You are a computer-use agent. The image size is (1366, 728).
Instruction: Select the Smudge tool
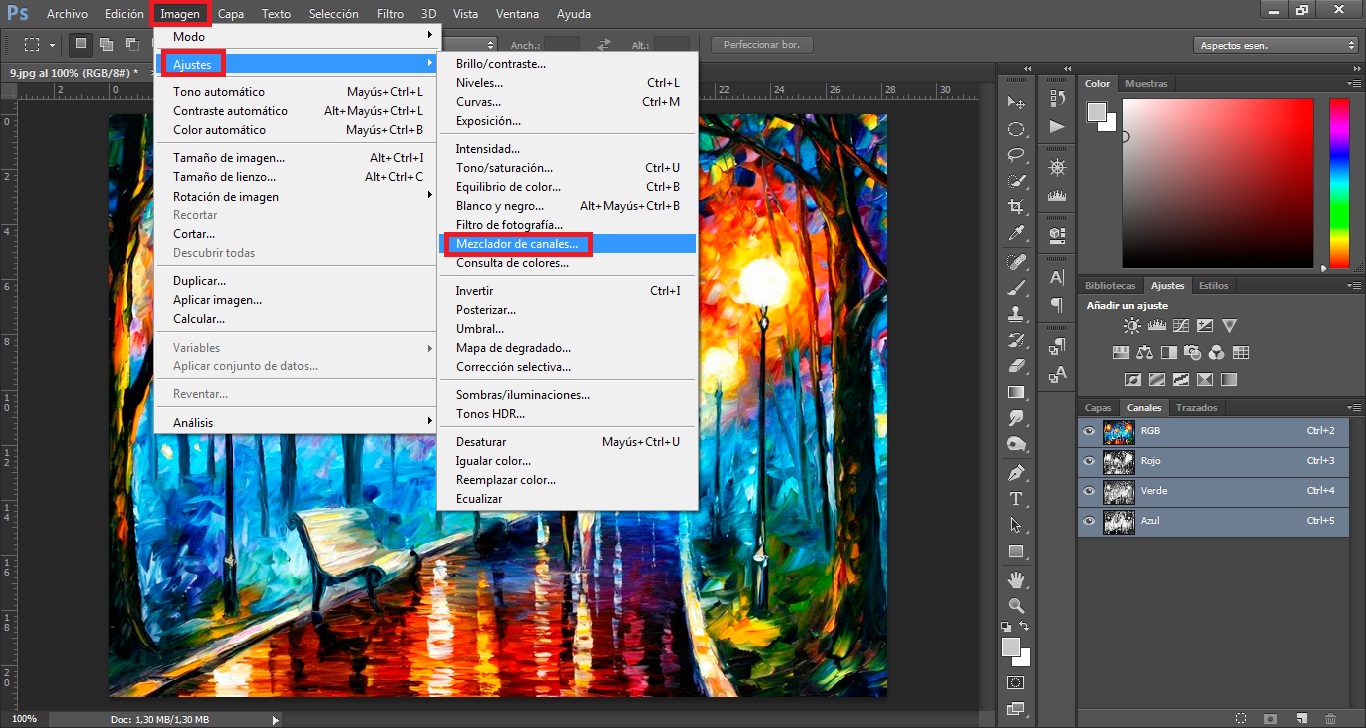pos(1016,418)
